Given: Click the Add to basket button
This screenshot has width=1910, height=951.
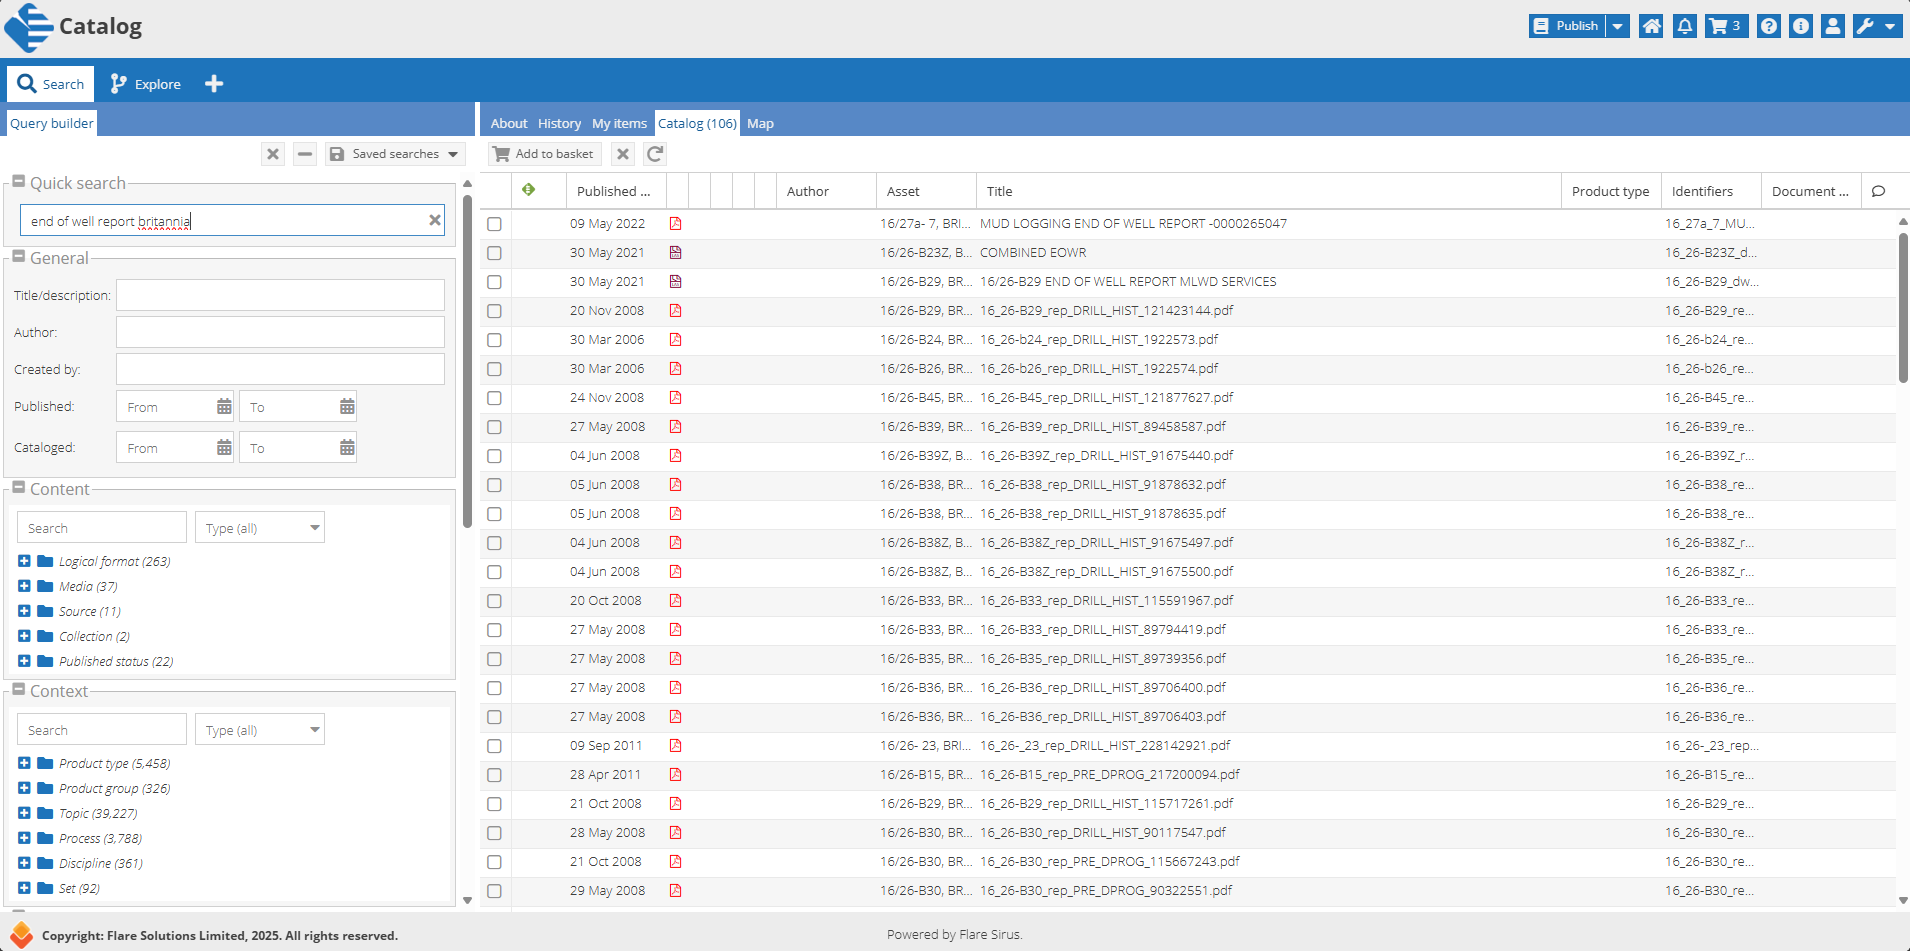Looking at the screenshot, I should (x=545, y=154).
